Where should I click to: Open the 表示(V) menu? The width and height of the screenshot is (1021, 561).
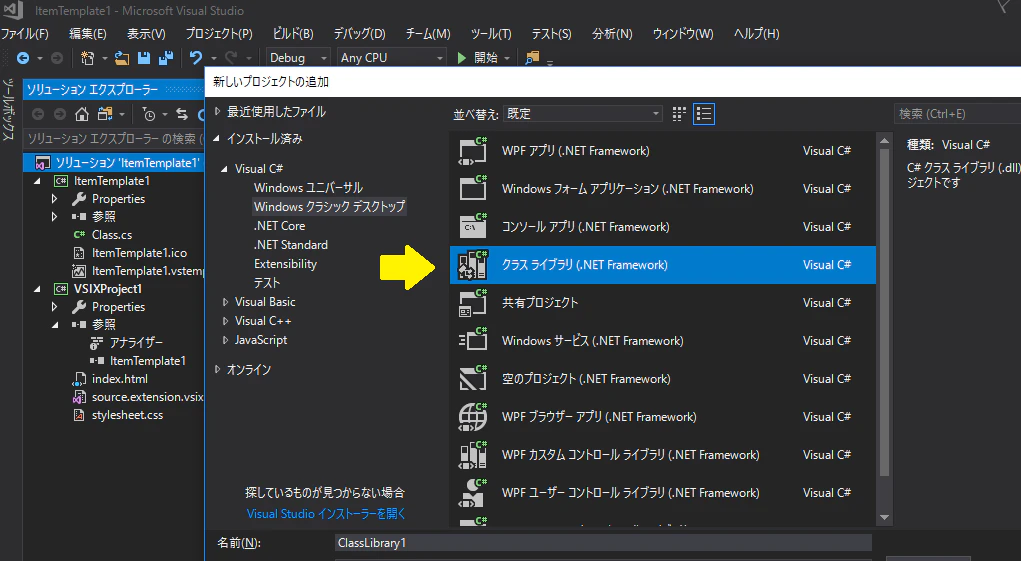pyautogui.click(x=146, y=34)
